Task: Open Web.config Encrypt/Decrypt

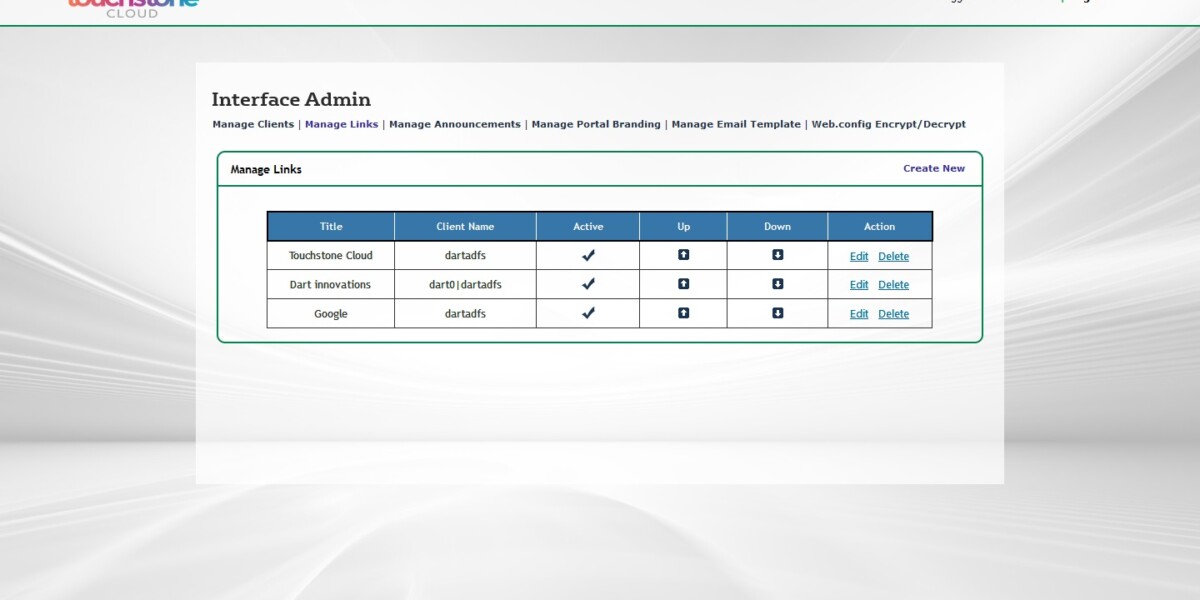Action: (888, 124)
